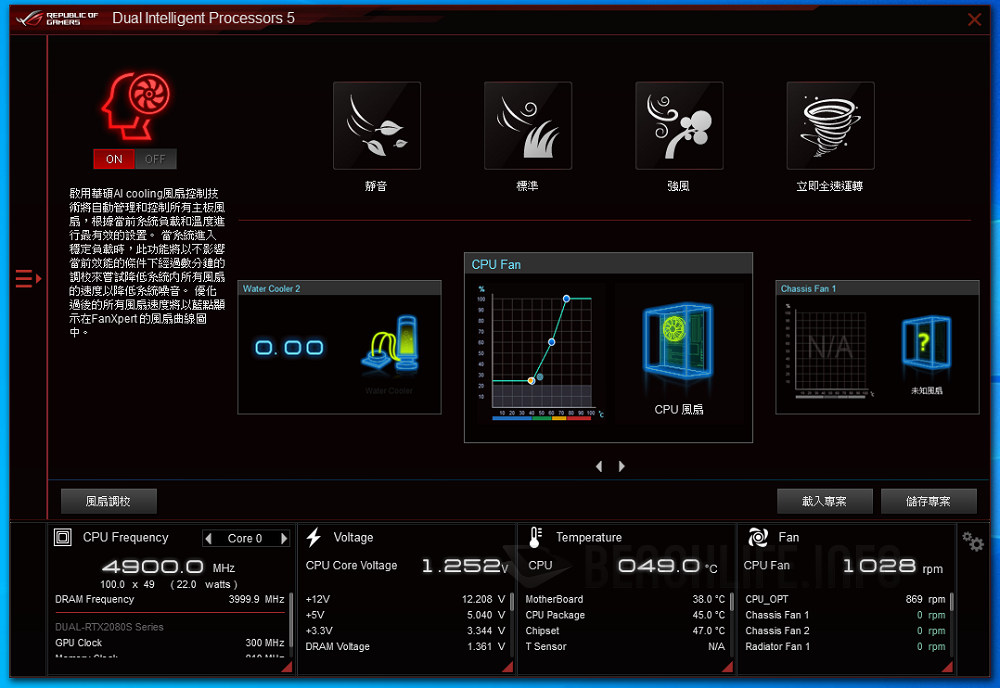Click the right arrow to view the next fan
The image size is (1000, 688).
click(x=621, y=465)
